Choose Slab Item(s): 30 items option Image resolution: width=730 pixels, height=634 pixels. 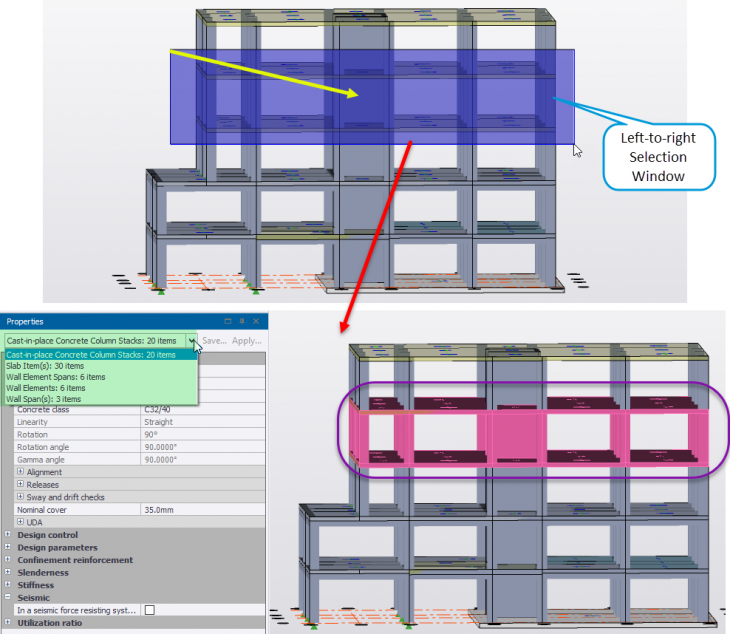[47, 366]
